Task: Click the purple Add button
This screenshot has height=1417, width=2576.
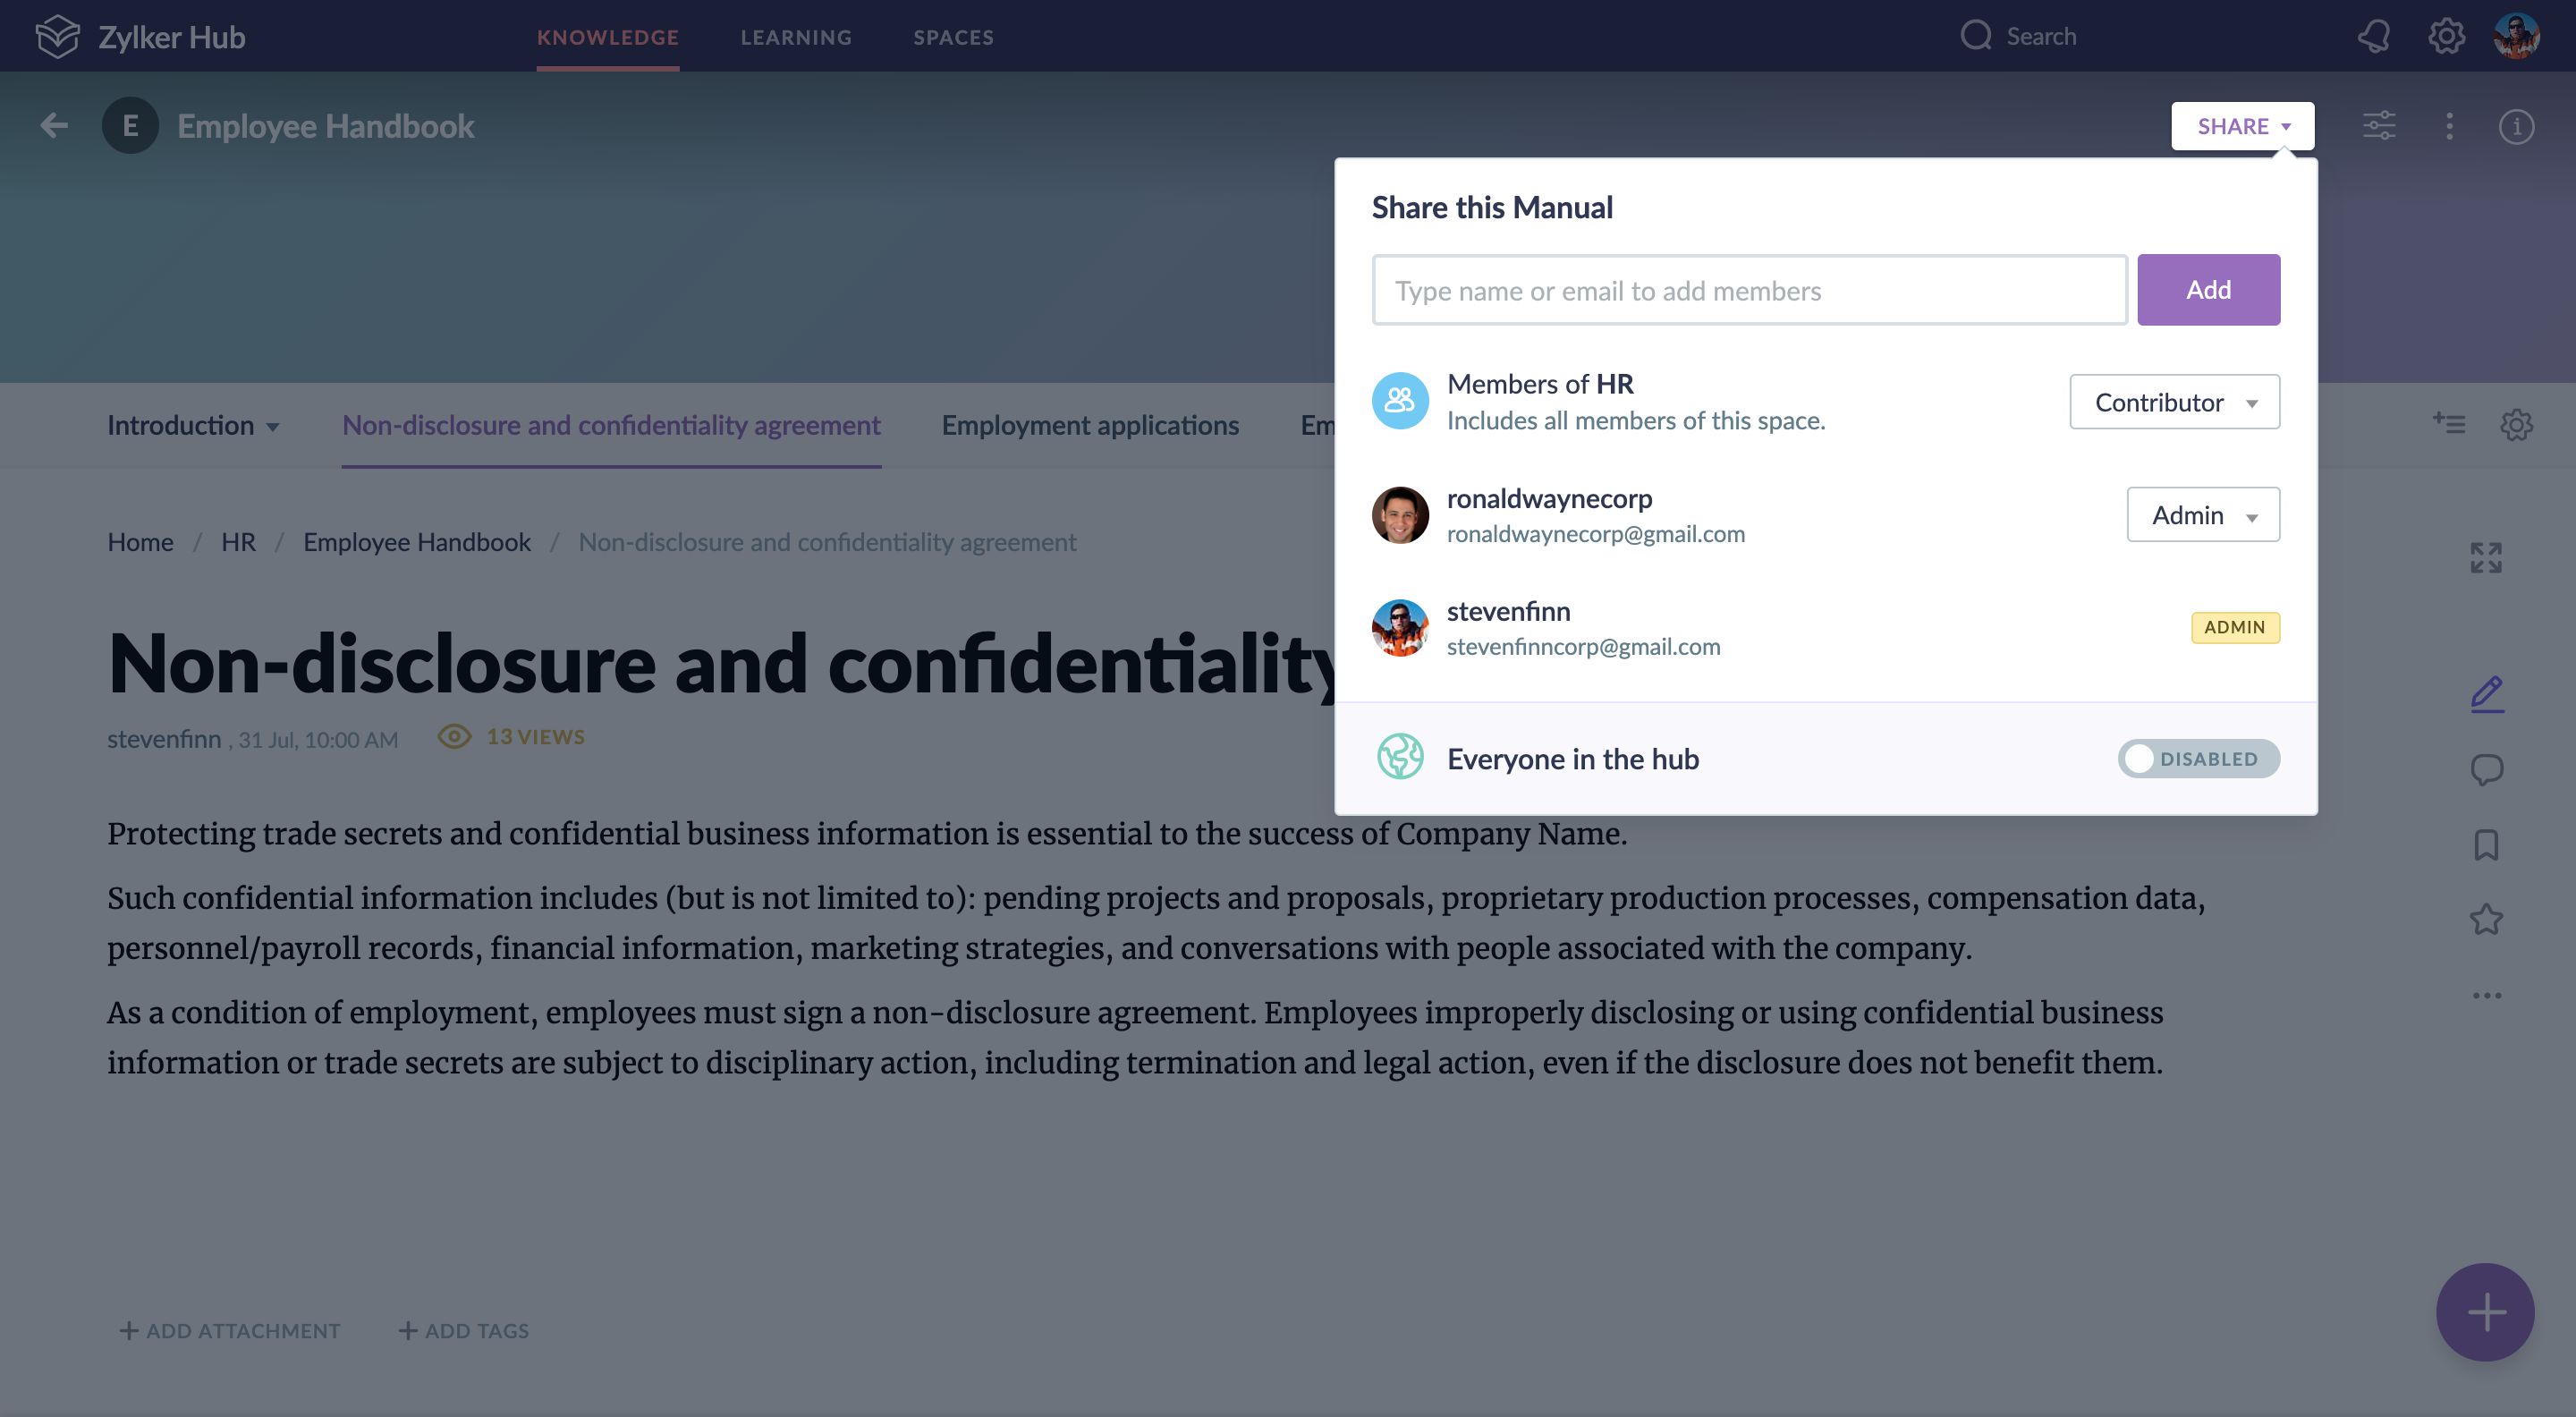Action: point(2208,290)
